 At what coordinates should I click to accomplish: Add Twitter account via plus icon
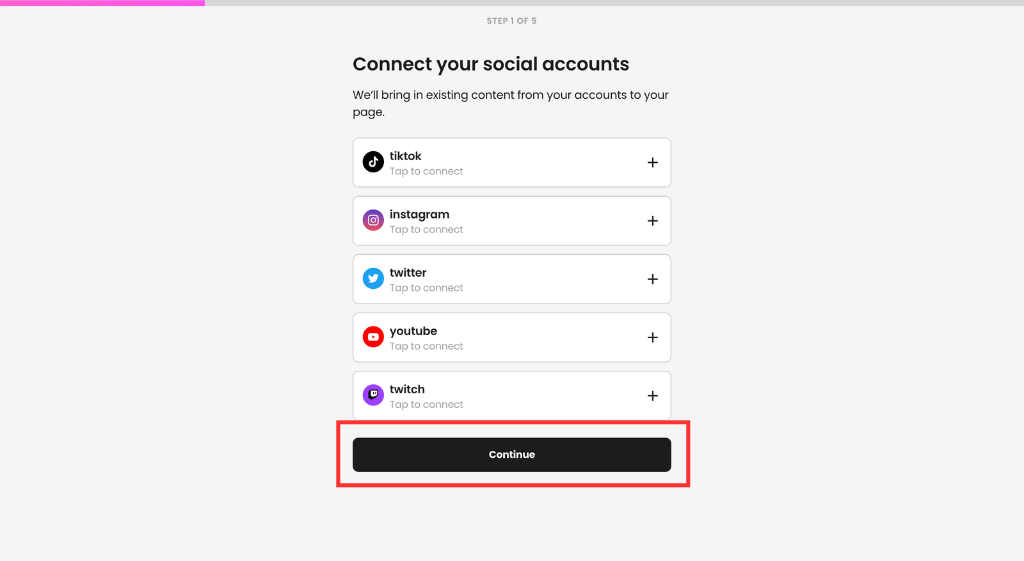[x=652, y=279]
